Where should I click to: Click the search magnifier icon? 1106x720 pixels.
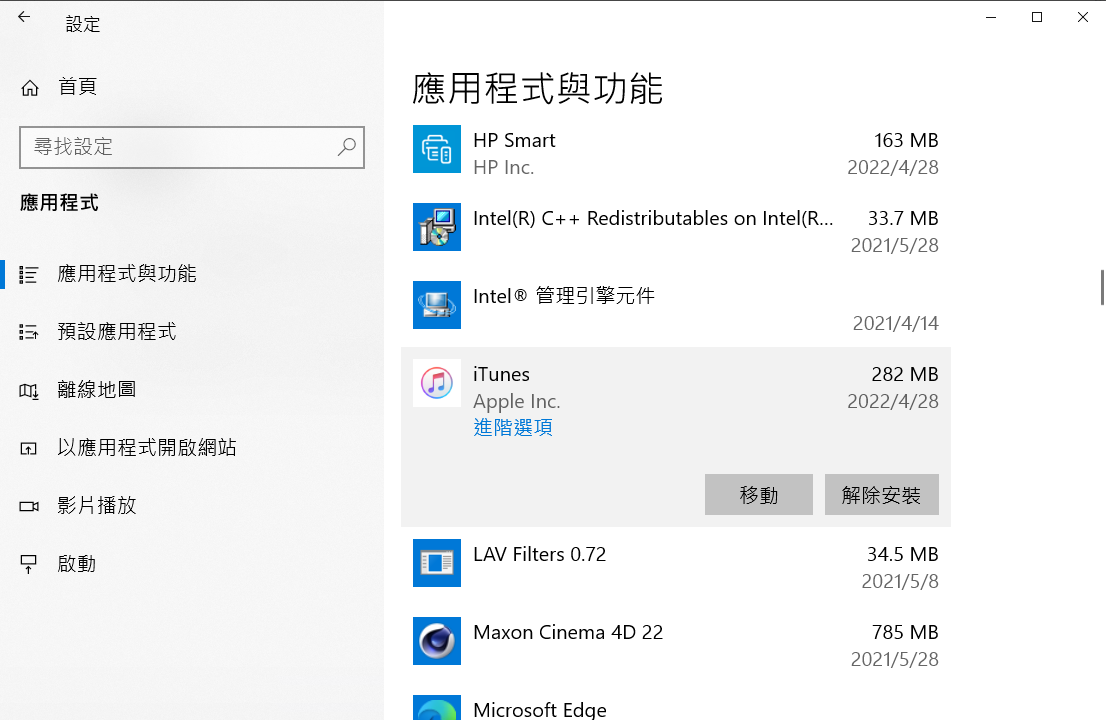[346, 147]
